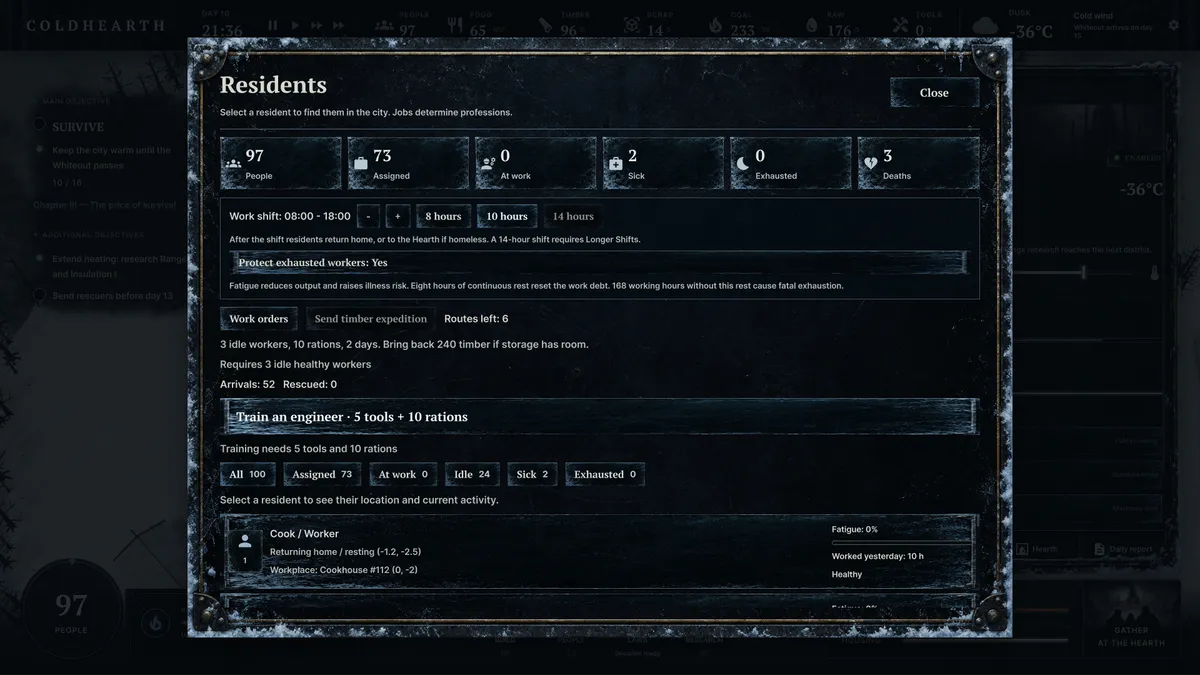Open the Work orders section
The width and height of the screenshot is (1200, 675).
point(259,319)
